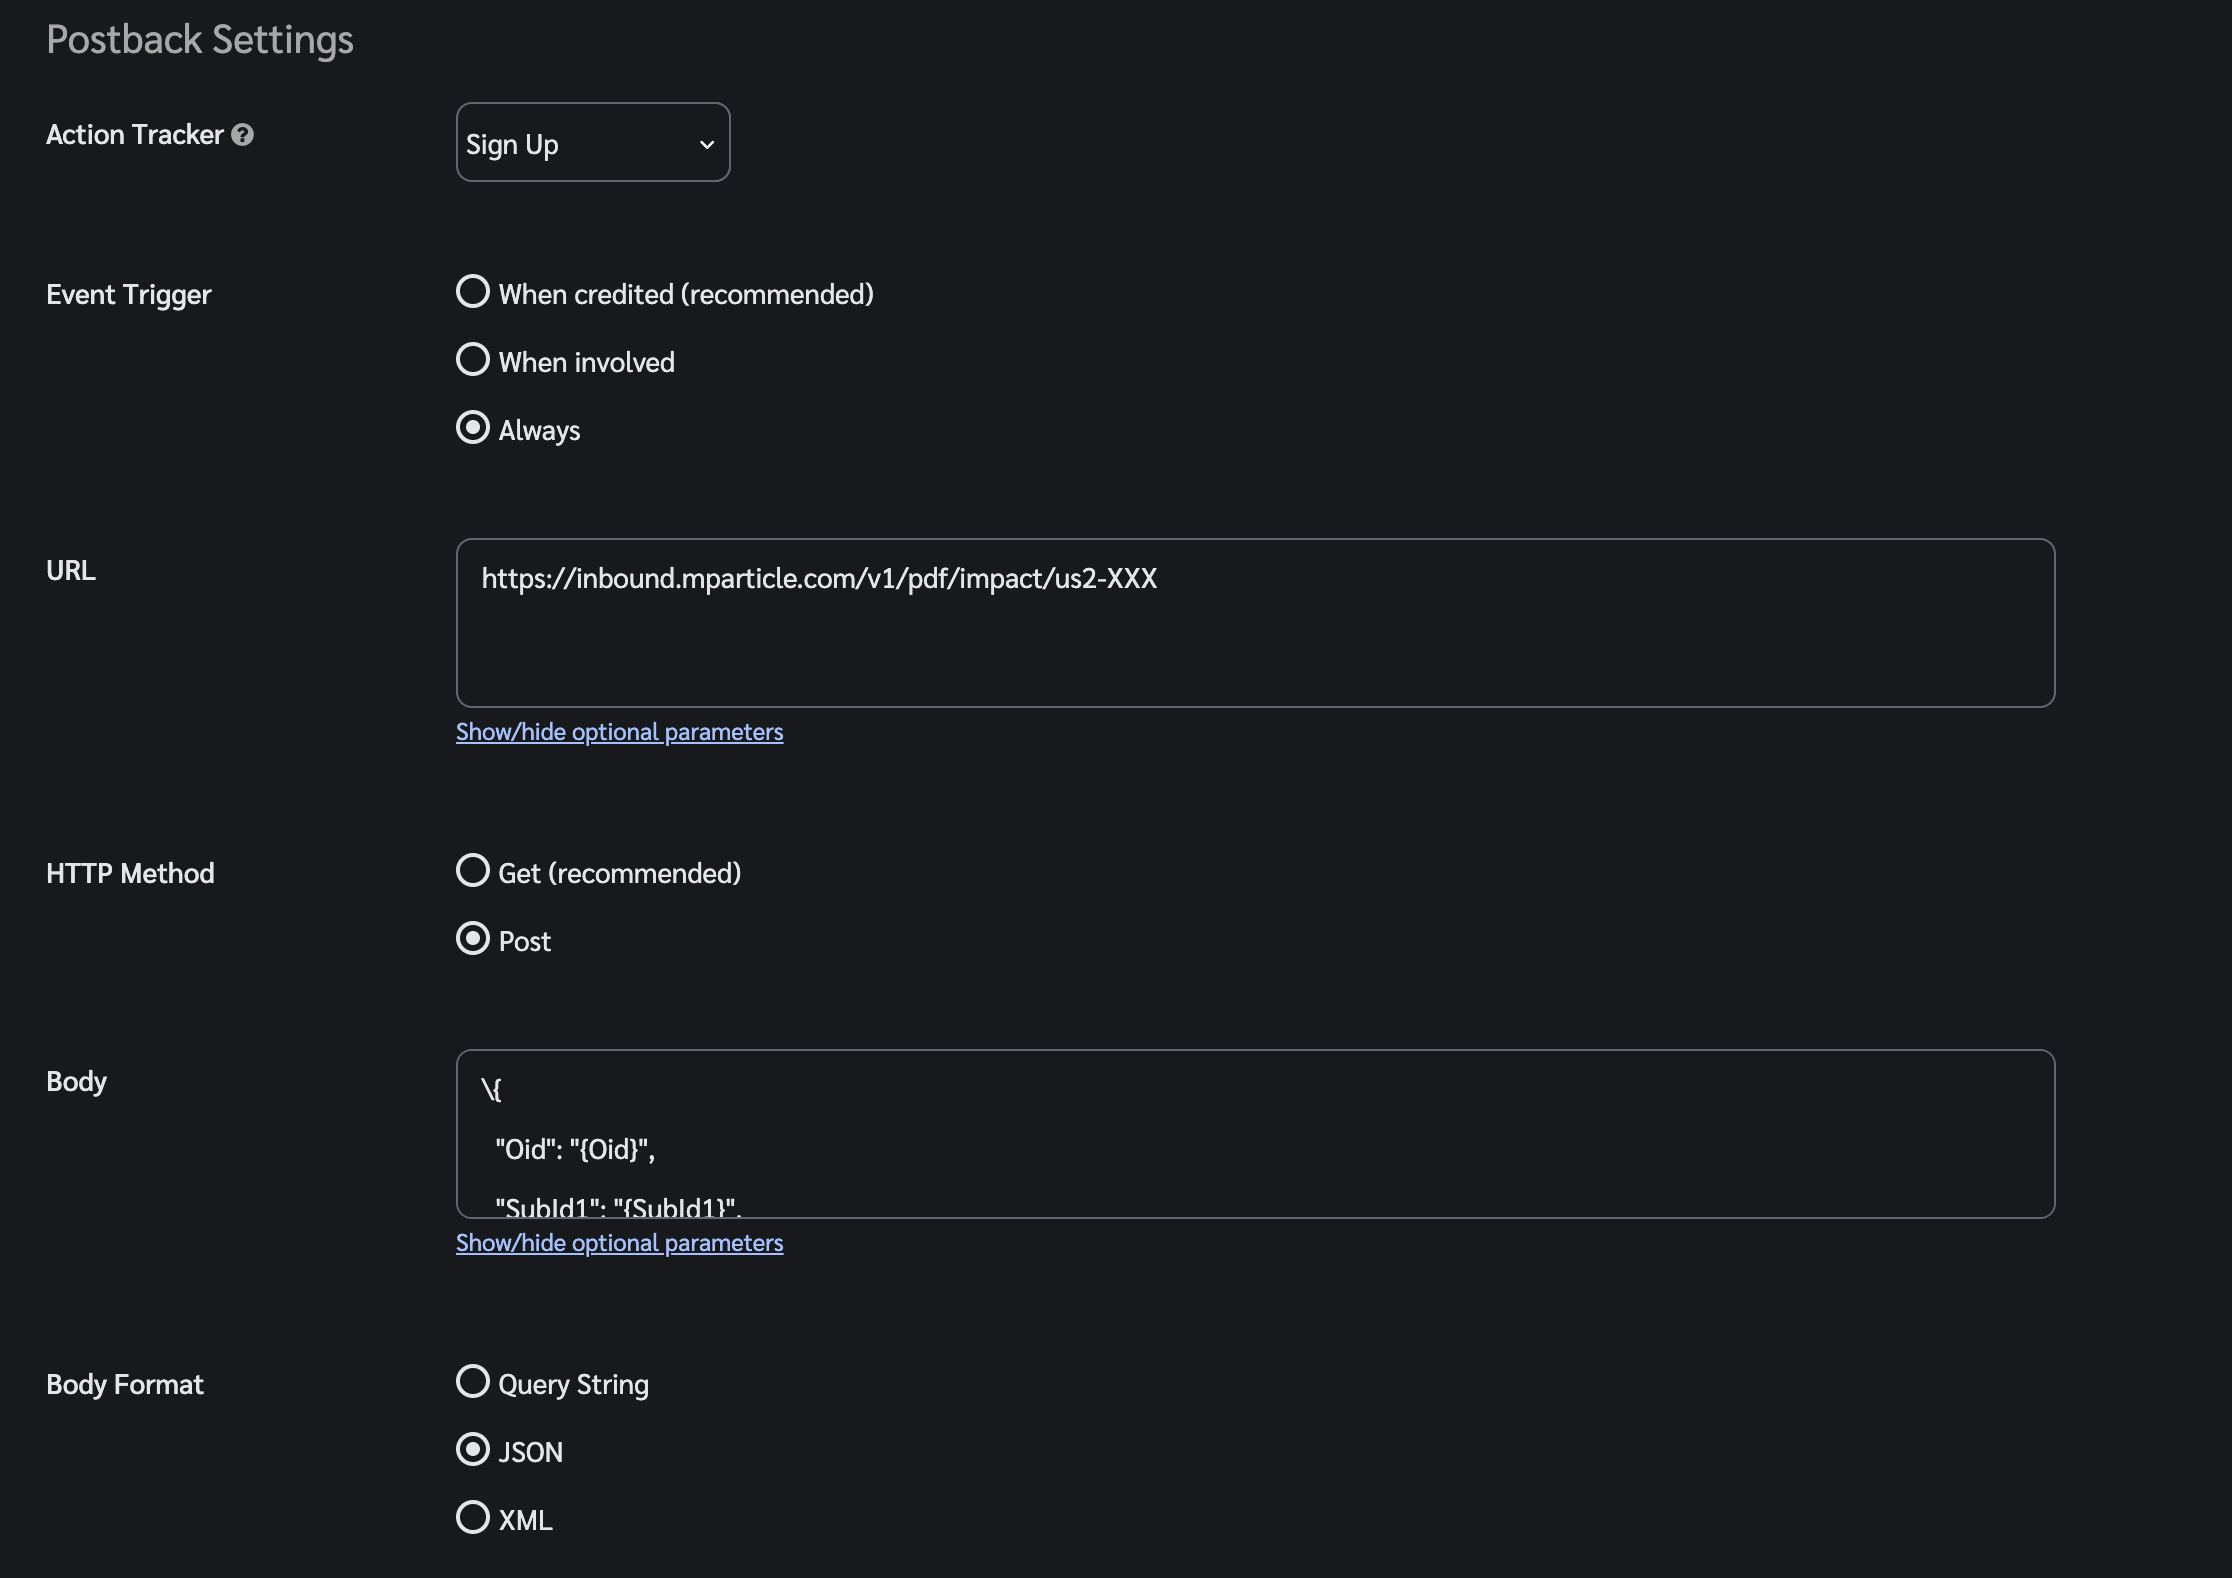Viewport: 2232px width, 1578px height.
Task: Click inside the Body JSON text area
Action: 1255,1134
